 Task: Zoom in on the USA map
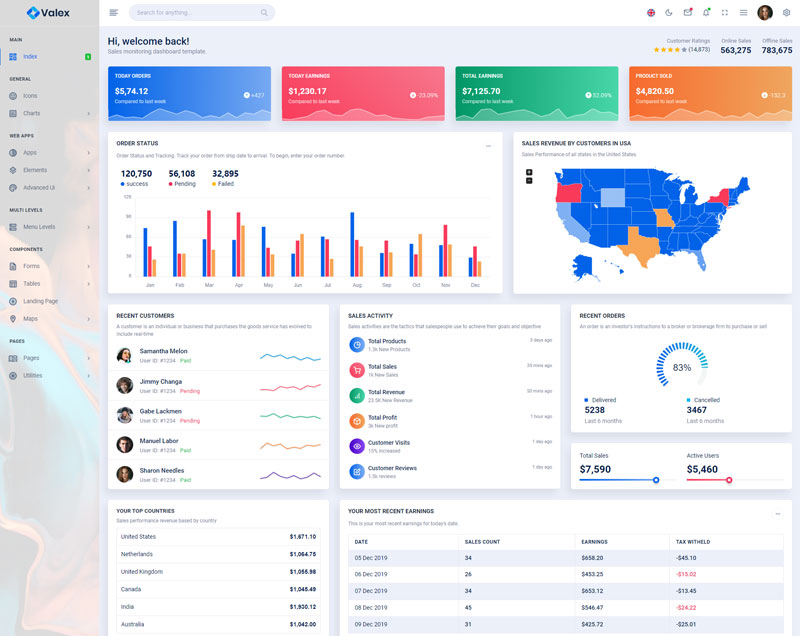(x=529, y=172)
